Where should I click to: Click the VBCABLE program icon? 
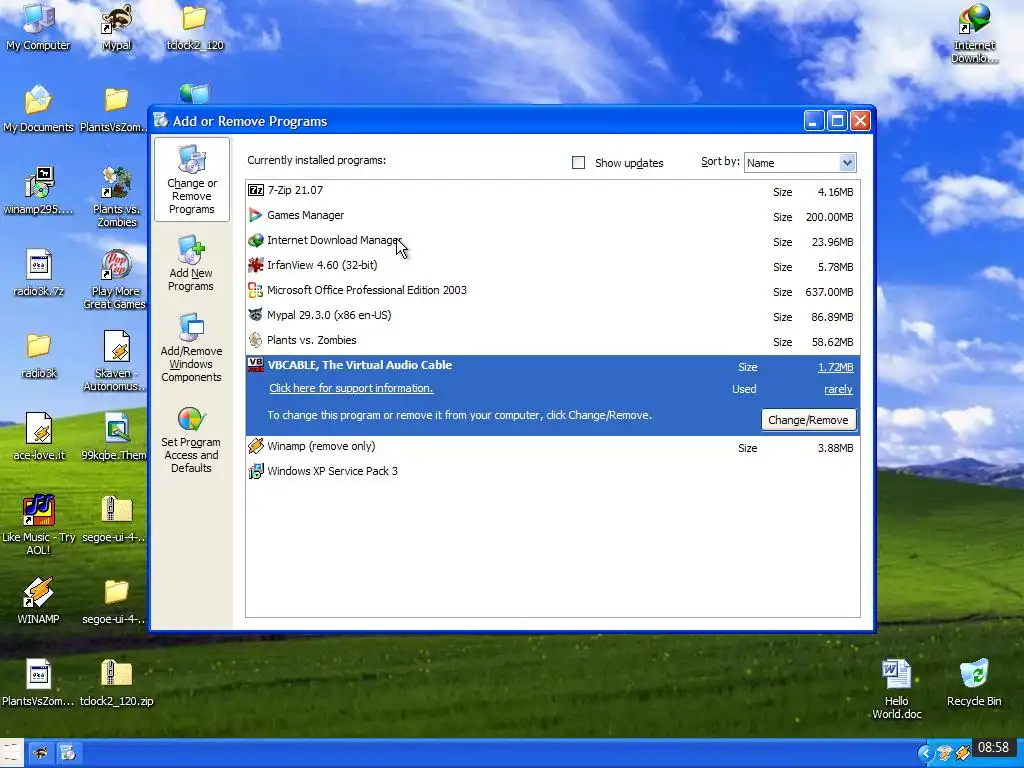pyautogui.click(x=255, y=365)
